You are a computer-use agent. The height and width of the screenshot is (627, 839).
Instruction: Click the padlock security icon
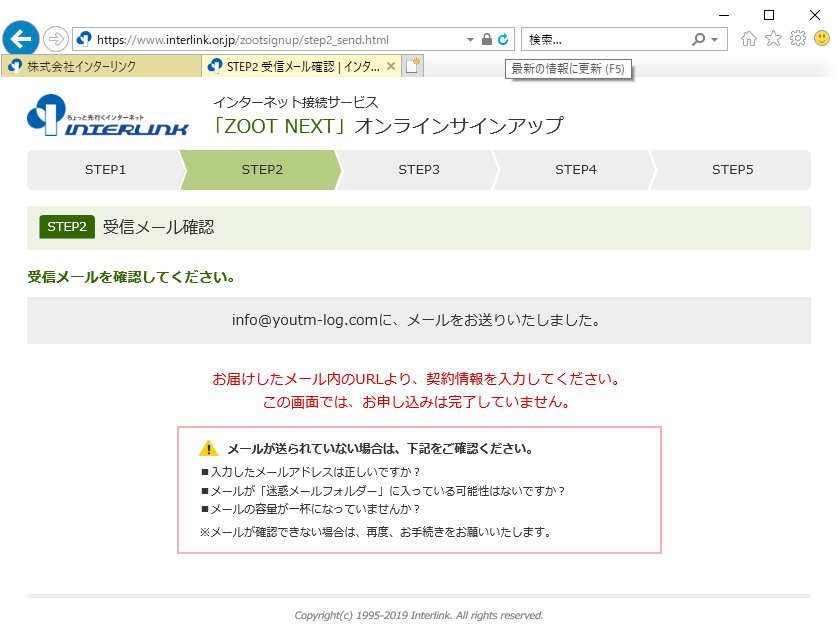486,39
